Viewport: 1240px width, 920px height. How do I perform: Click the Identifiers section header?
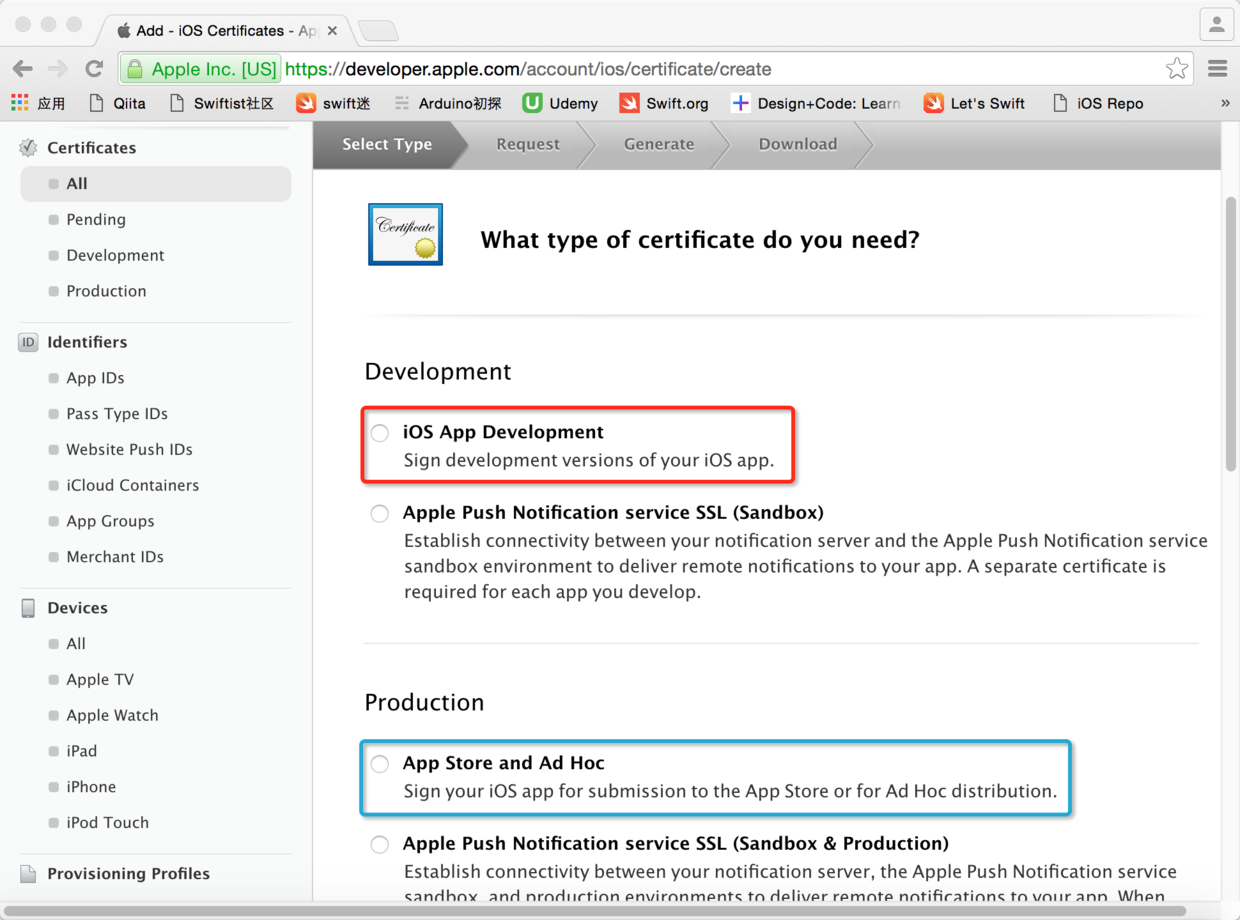(87, 342)
